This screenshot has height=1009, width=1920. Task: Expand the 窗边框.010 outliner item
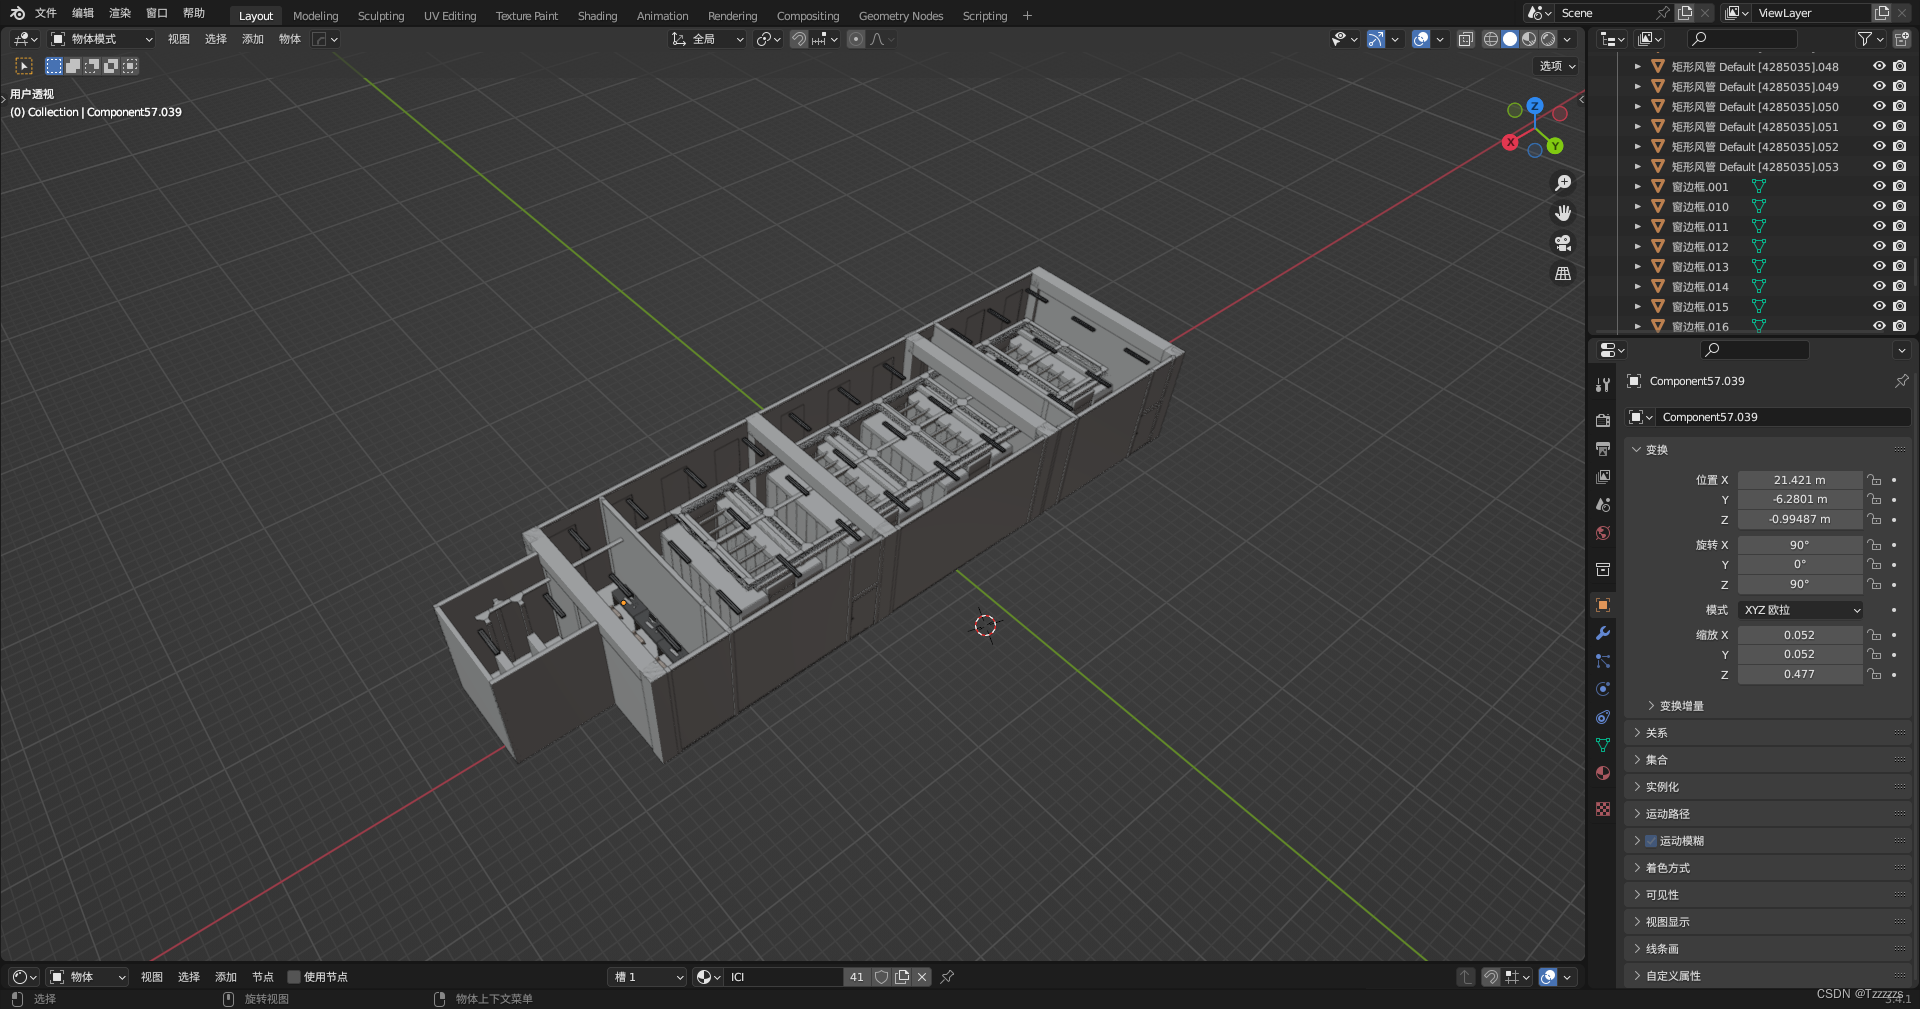pyautogui.click(x=1639, y=206)
